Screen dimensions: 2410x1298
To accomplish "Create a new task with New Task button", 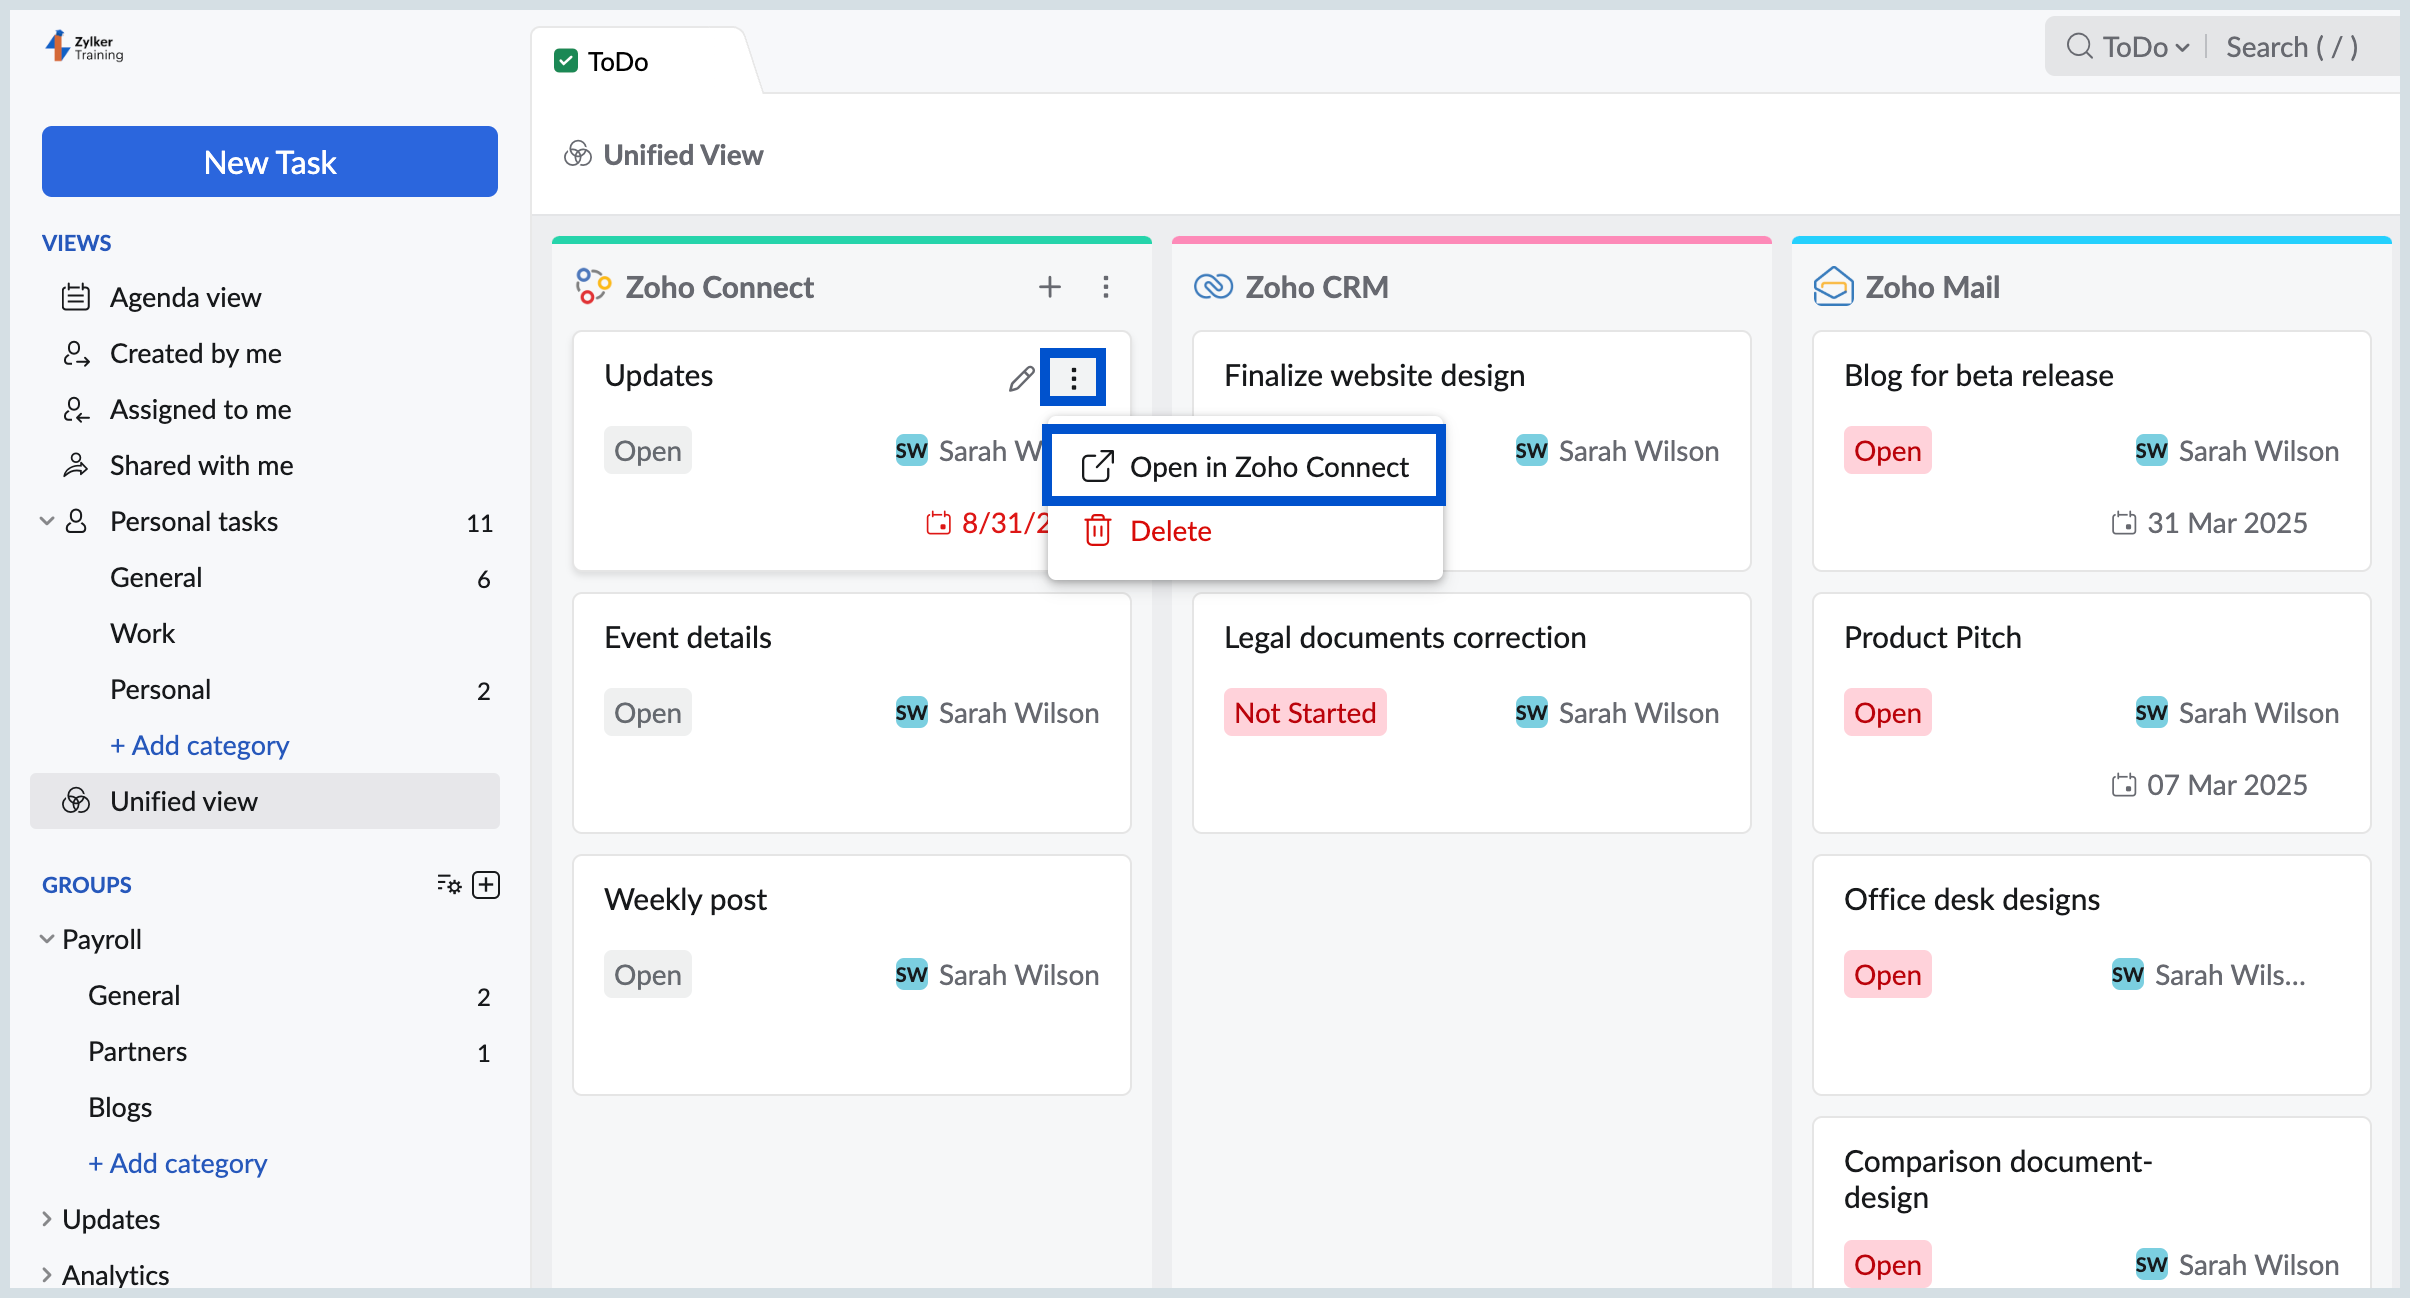I will coord(270,162).
